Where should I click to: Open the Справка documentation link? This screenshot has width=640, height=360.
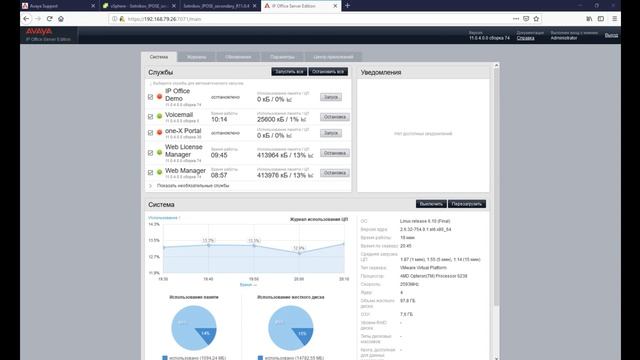tap(525, 38)
